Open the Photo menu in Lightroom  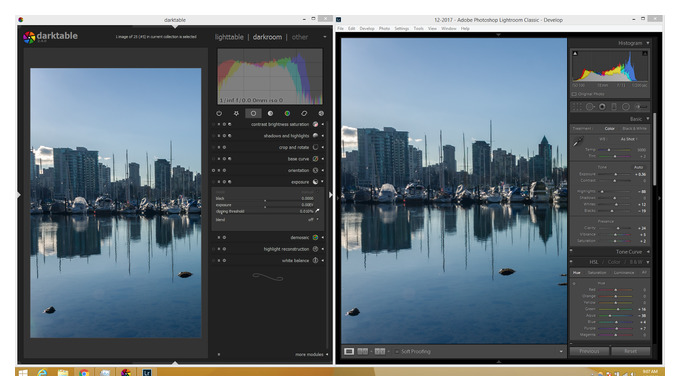(384, 29)
